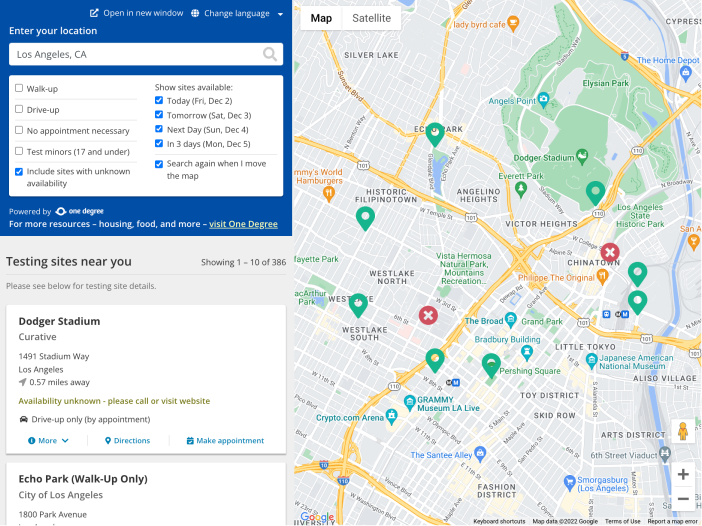The width and height of the screenshot is (702, 526).
Task: Click '1491 Stadium Way' address text
Action: click(54, 356)
